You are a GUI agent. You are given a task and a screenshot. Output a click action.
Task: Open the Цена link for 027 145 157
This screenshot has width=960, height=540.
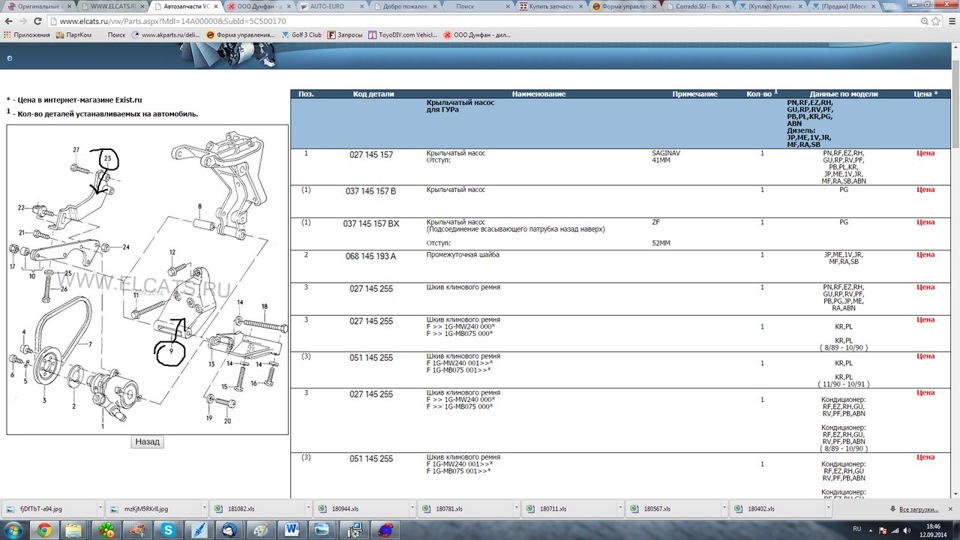click(925, 153)
